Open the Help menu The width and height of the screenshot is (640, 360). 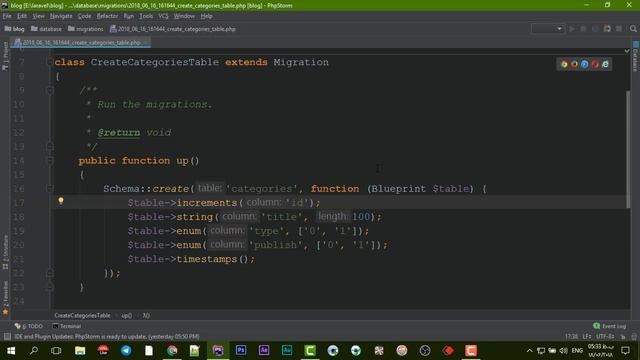(x=206, y=16)
